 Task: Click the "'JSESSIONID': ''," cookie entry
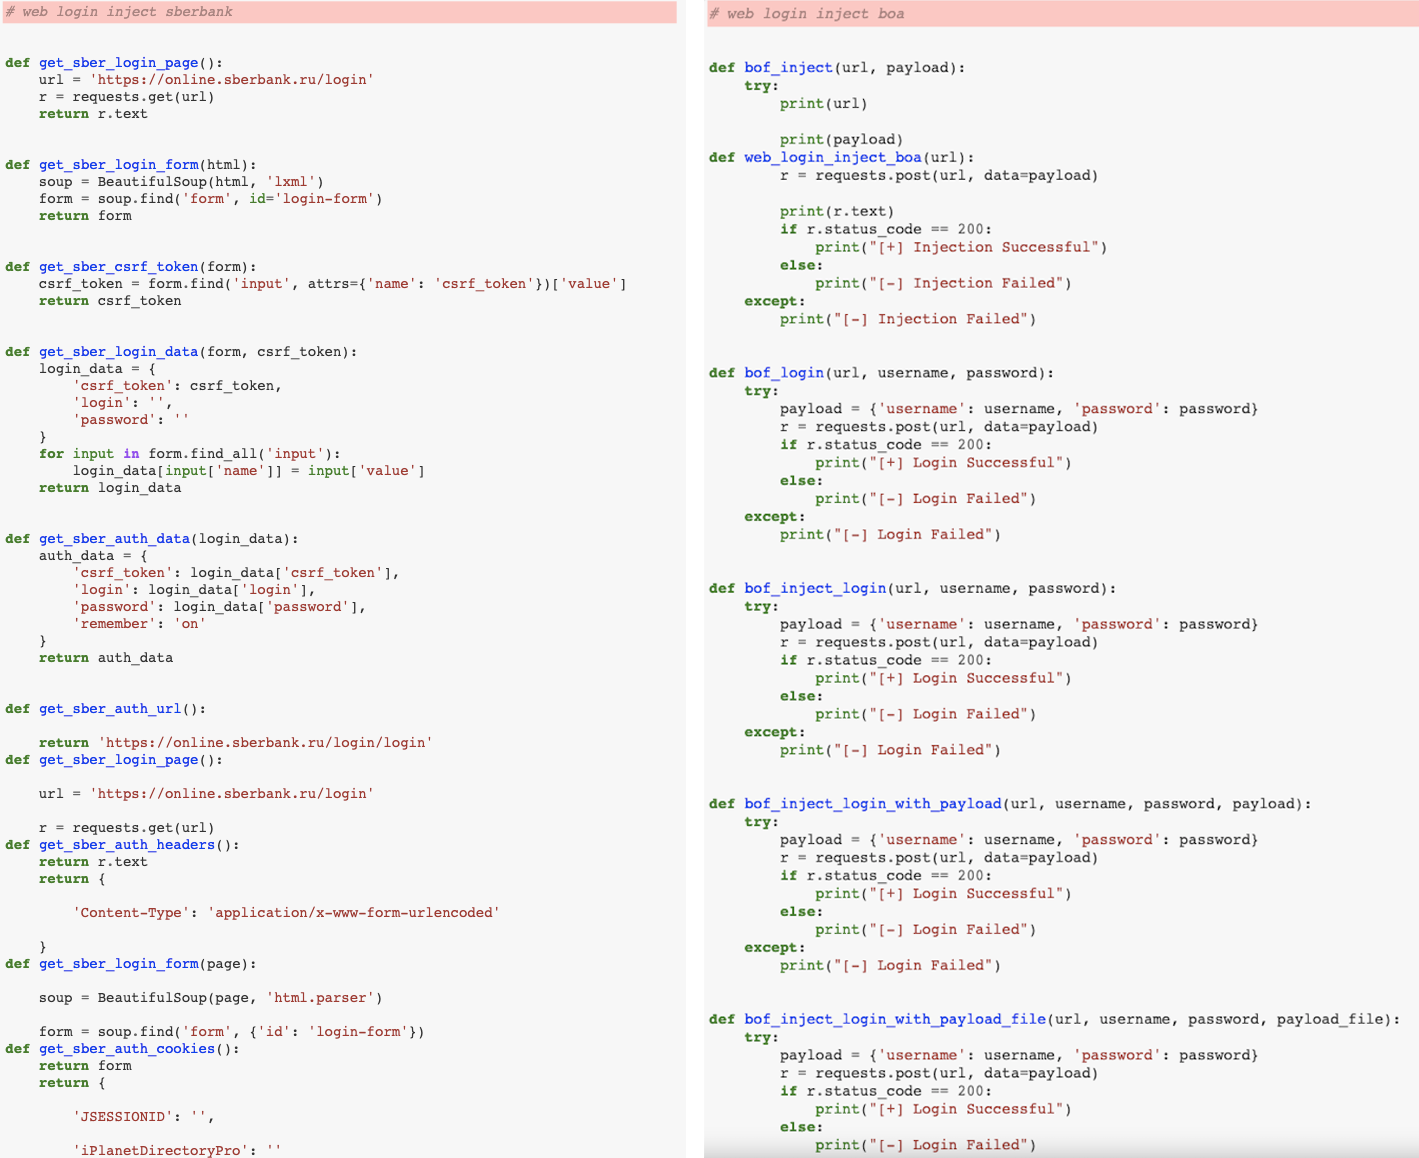(x=143, y=1116)
